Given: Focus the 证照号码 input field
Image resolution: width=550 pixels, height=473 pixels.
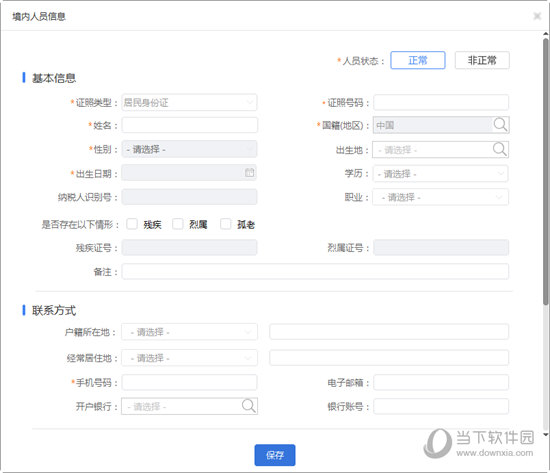Looking at the screenshot, I should pyautogui.click(x=441, y=102).
